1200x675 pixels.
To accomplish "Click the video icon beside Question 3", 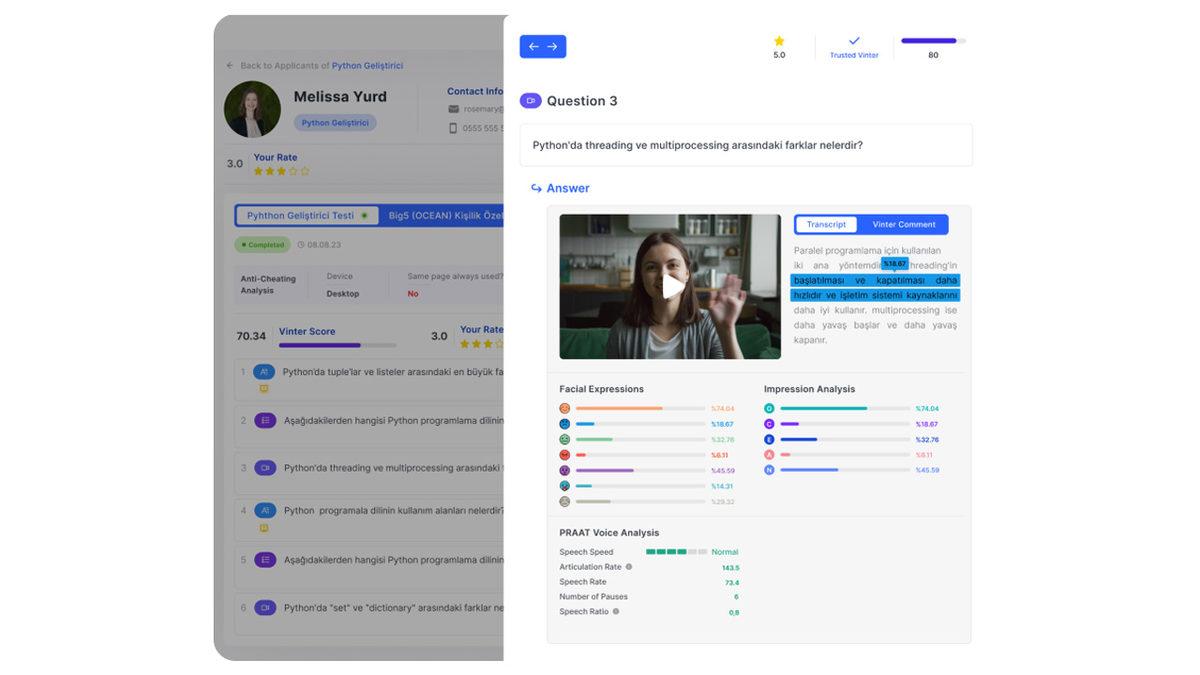I will click(530, 101).
